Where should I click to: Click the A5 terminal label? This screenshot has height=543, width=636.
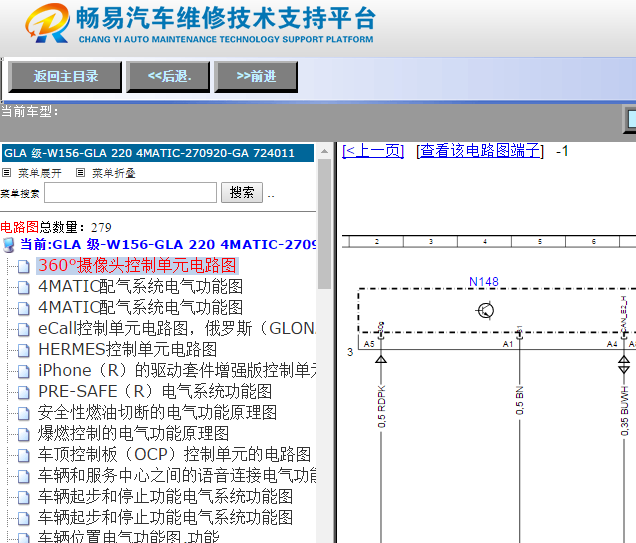369,344
